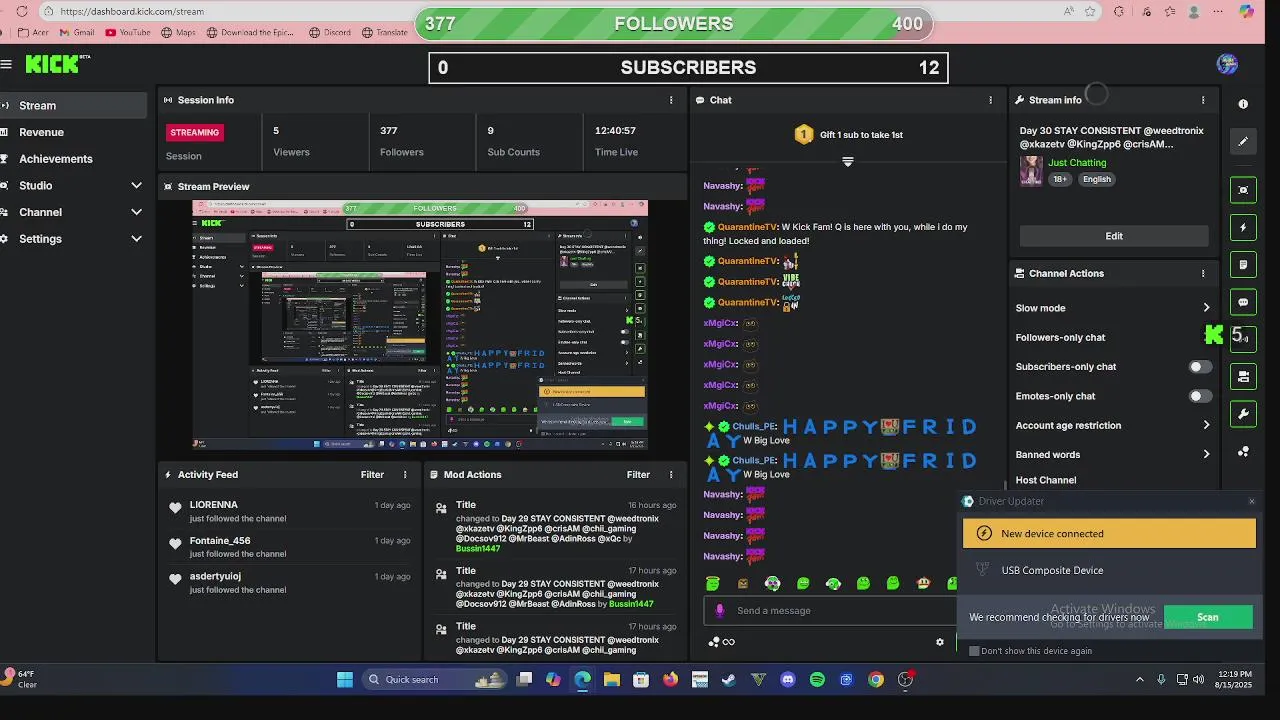The width and height of the screenshot is (1280, 720).
Task: Click the chat settings gear icon
Action: [x=939, y=642]
